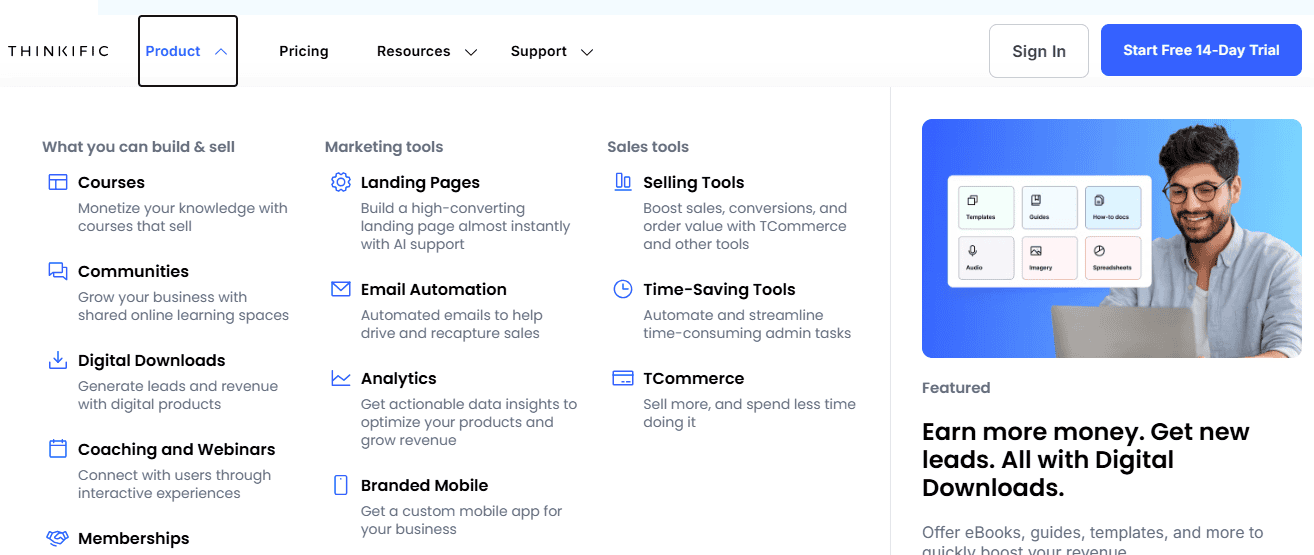This screenshot has width=1314, height=555.
Task: Open the Digital Downloads link
Action: [152, 360]
